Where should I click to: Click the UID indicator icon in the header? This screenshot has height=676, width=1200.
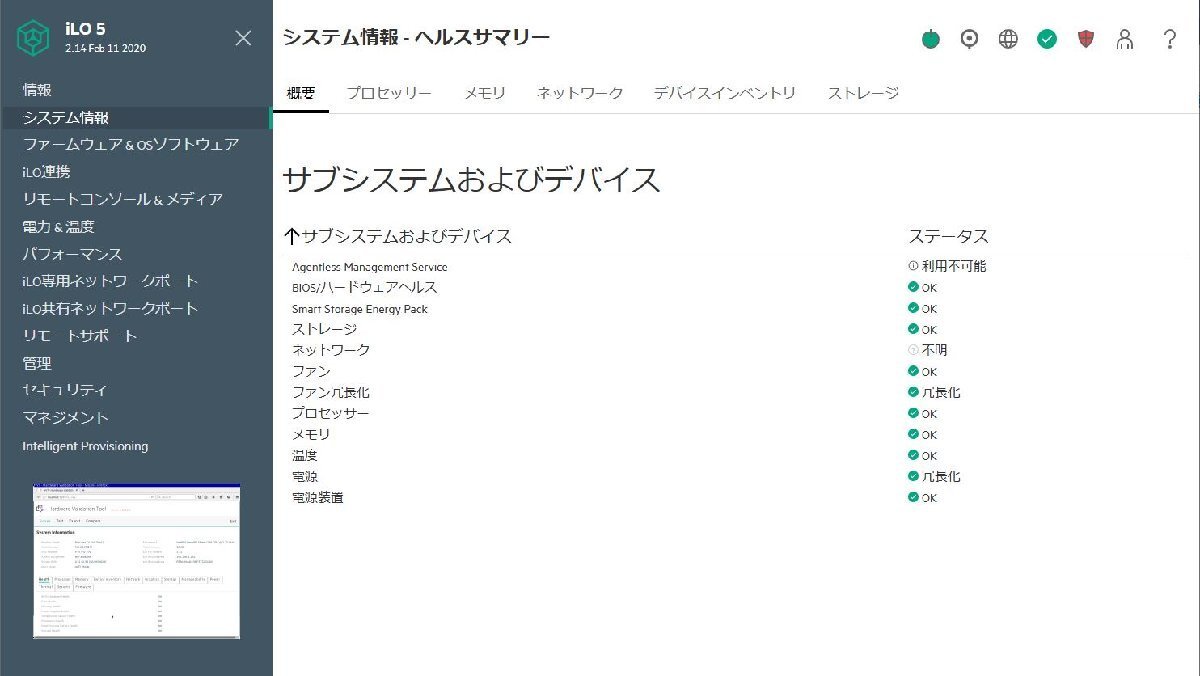pyautogui.click(x=968, y=39)
